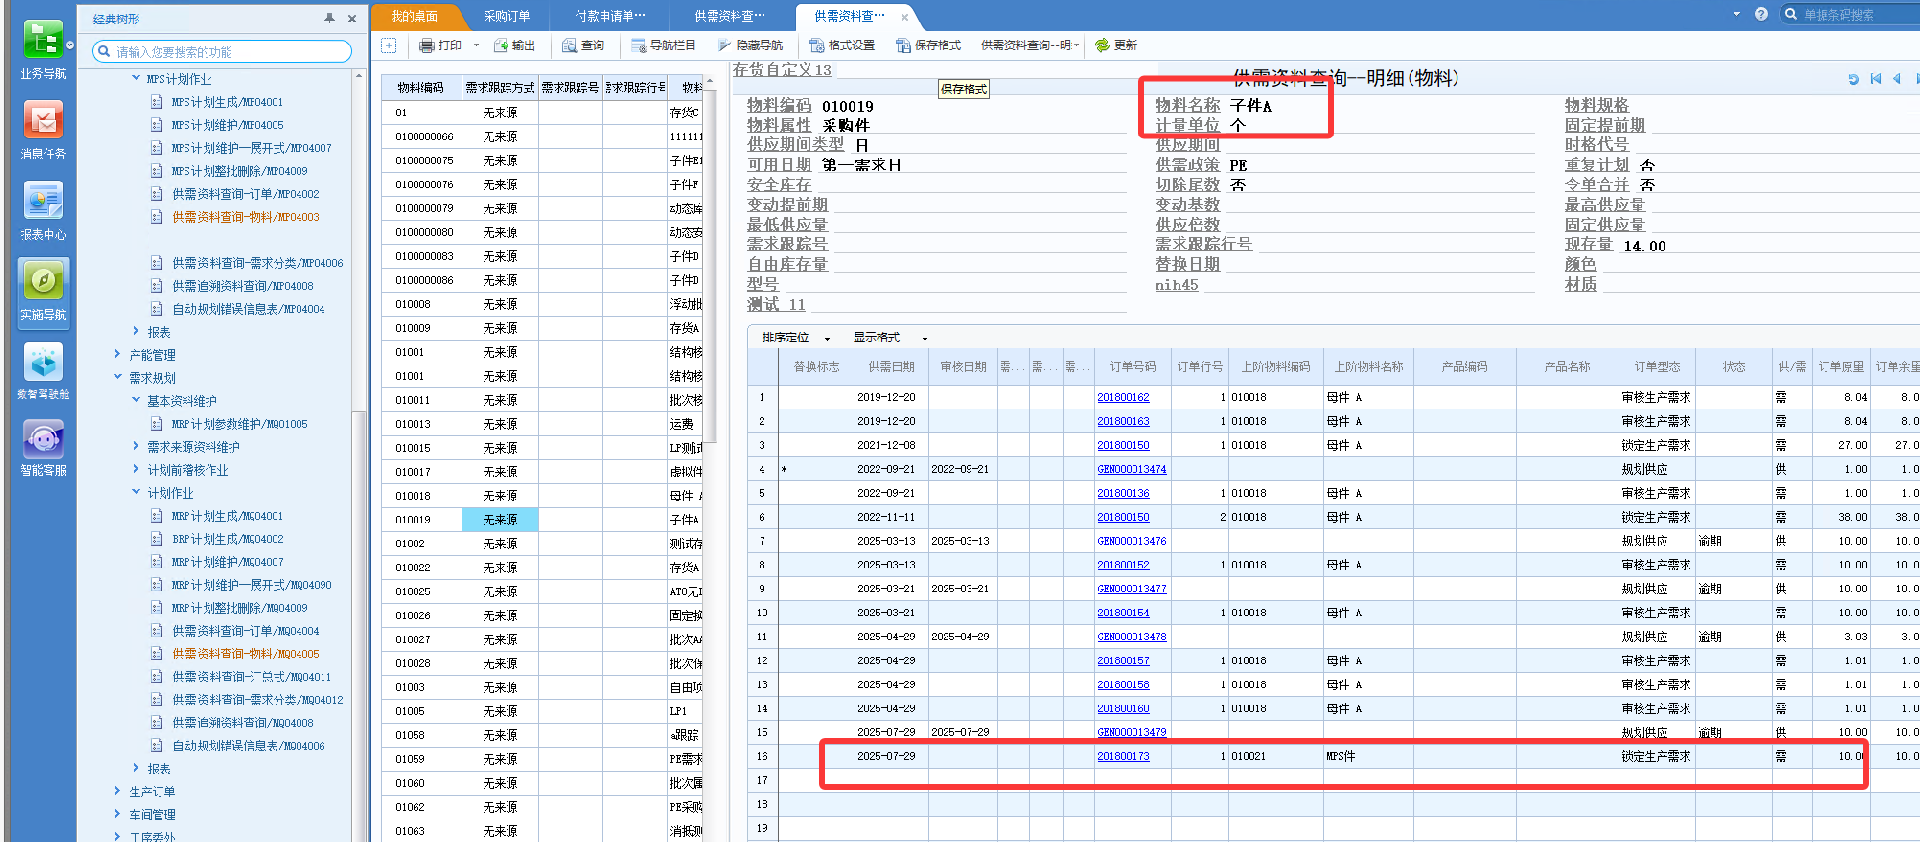Screen dimensions: 1920x842
Task: Collapse the 需求规划 tree node
Action: (117, 377)
